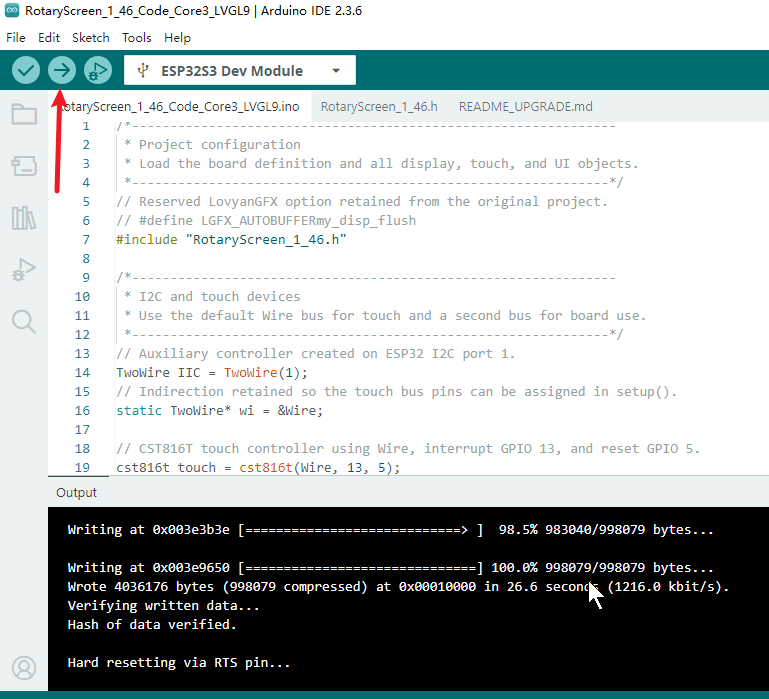Open the File menu
This screenshot has width=769, height=699.
click(16, 38)
